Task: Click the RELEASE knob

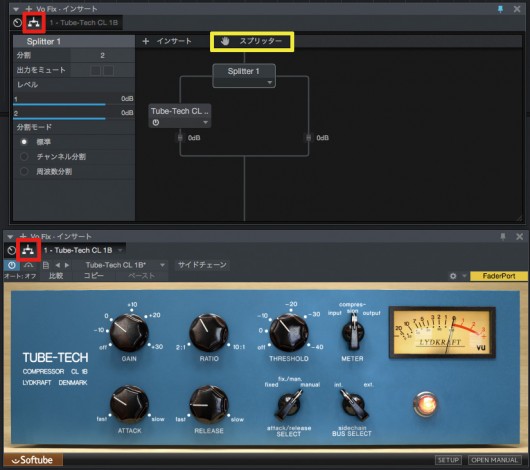Action: [209, 404]
